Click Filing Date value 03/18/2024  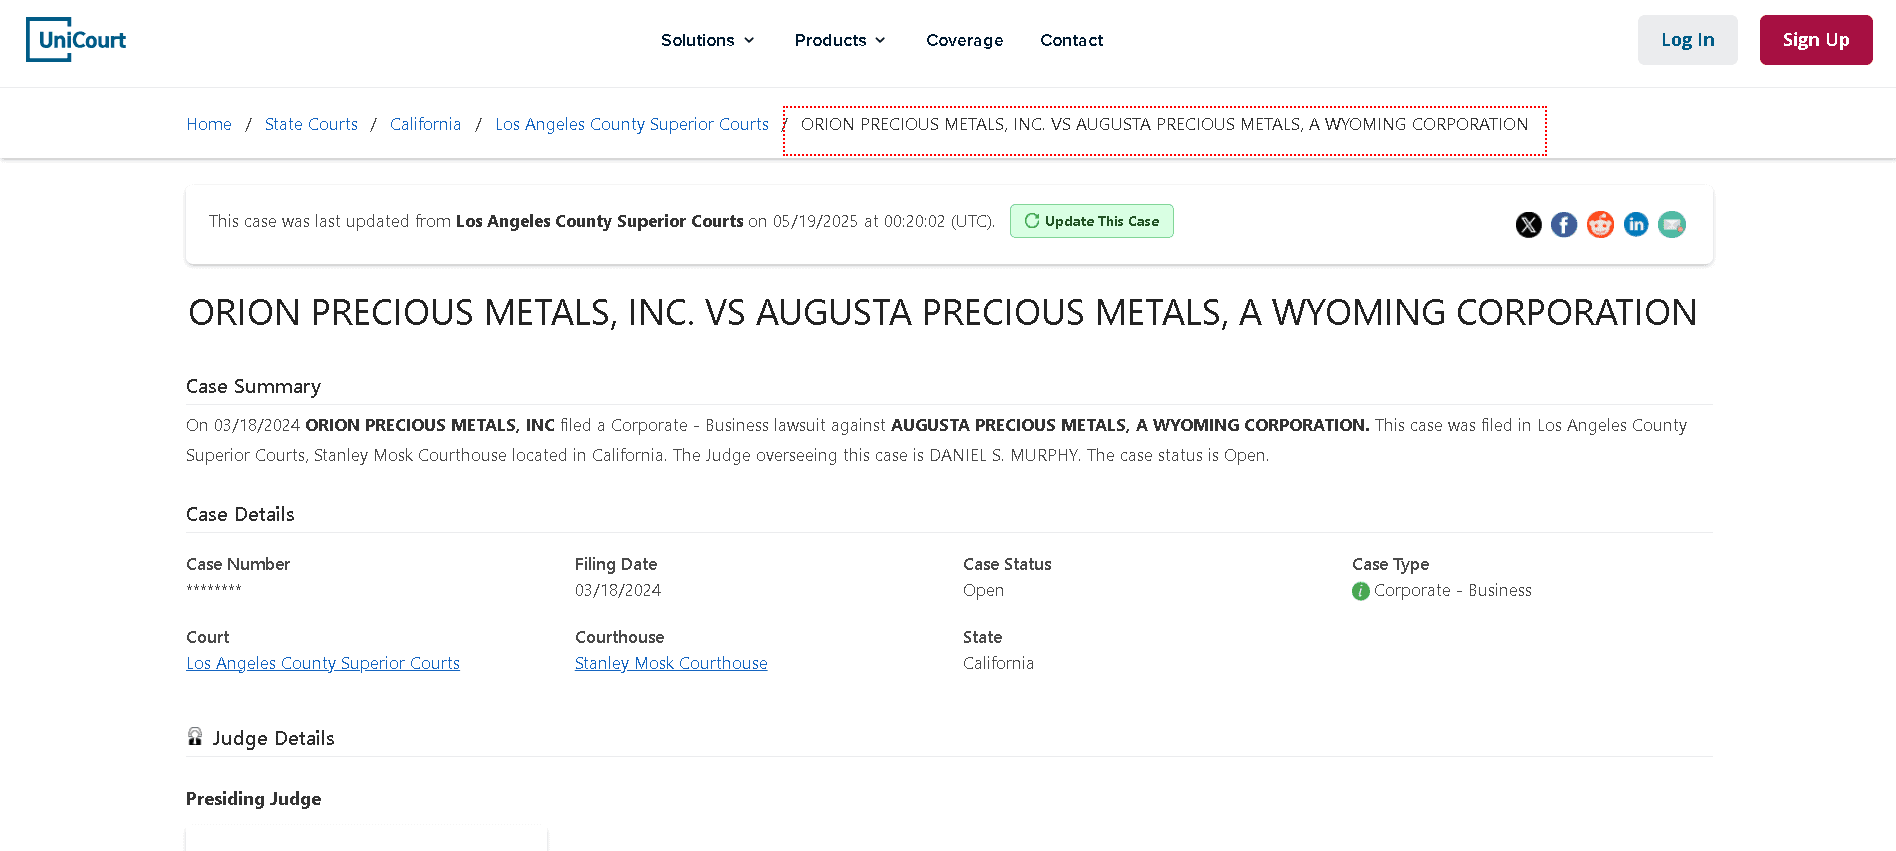click(618, 590)
